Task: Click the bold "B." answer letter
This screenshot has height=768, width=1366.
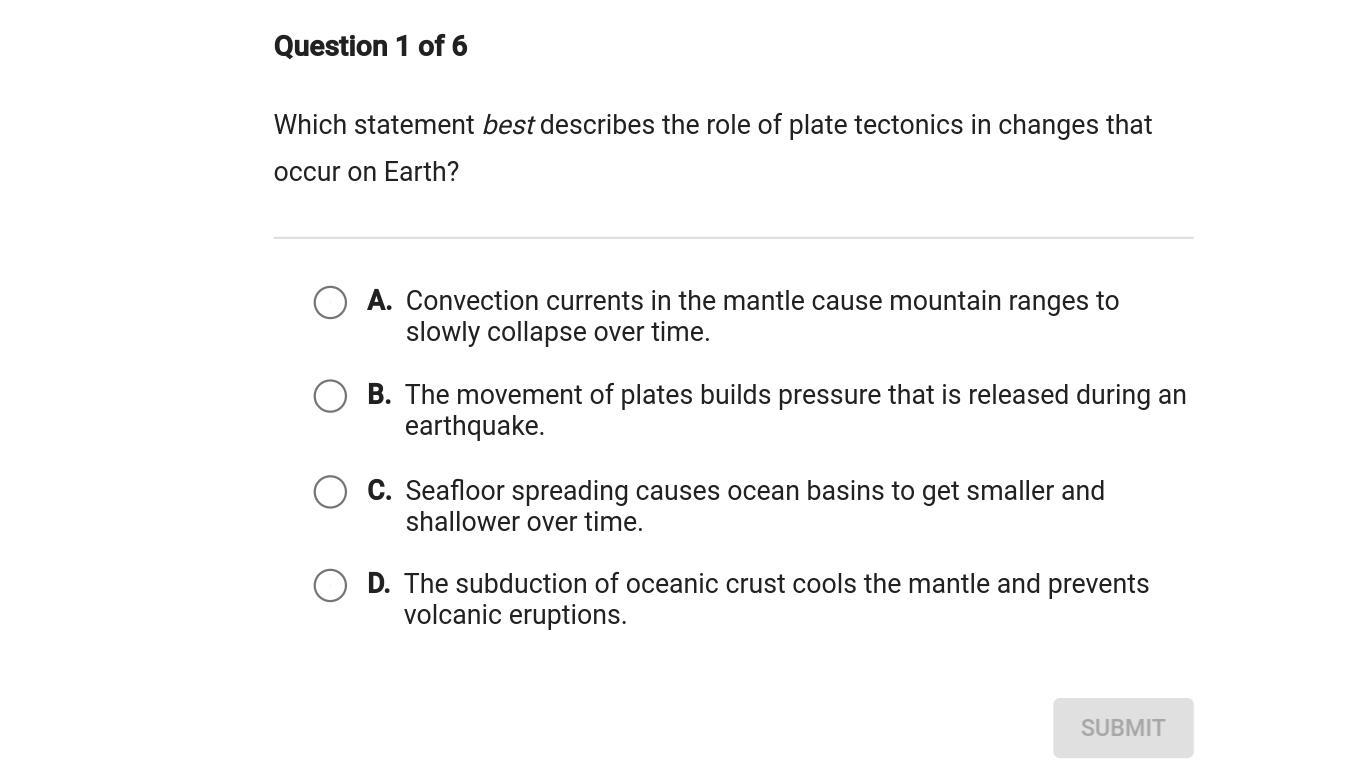Action: click(380, 395)
